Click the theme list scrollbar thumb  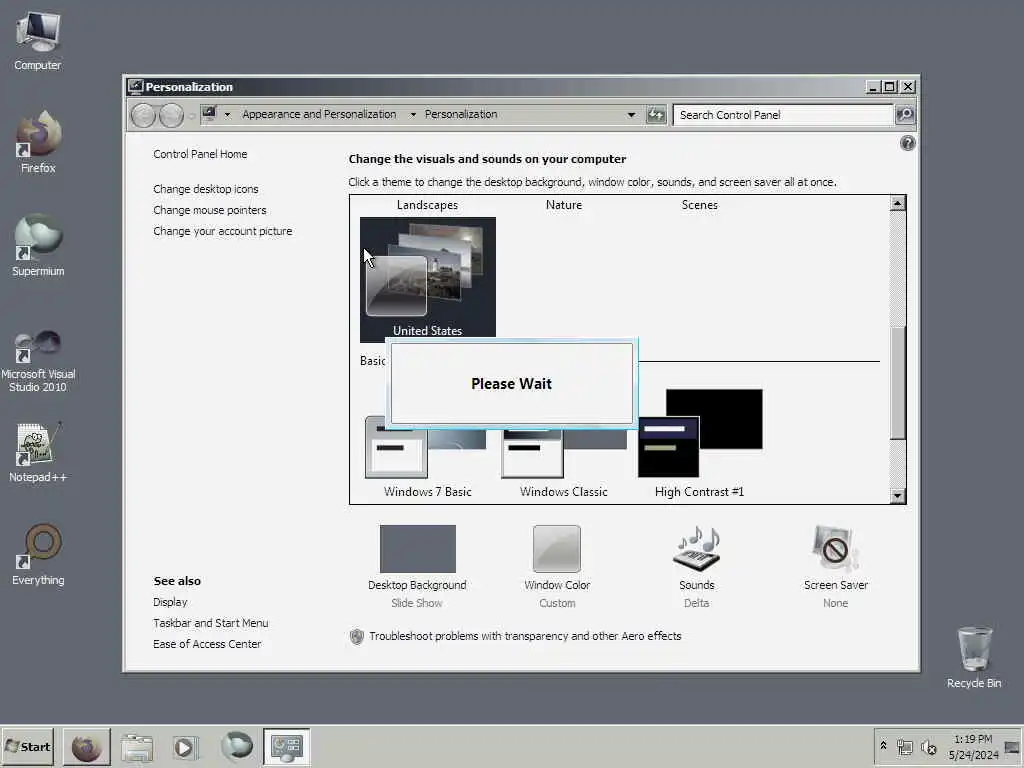897,383
